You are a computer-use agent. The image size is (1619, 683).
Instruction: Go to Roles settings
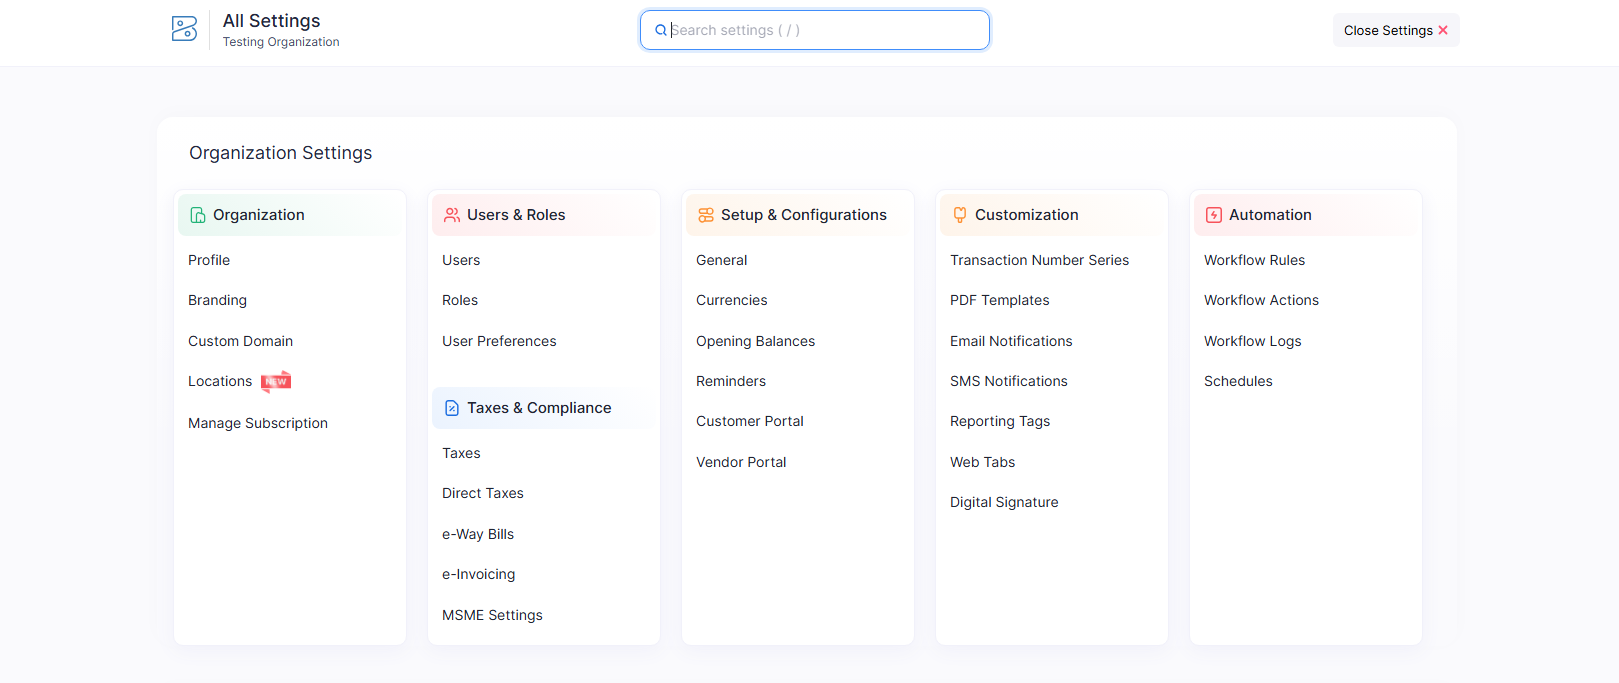pyautogui.click(x=460, y=300)
